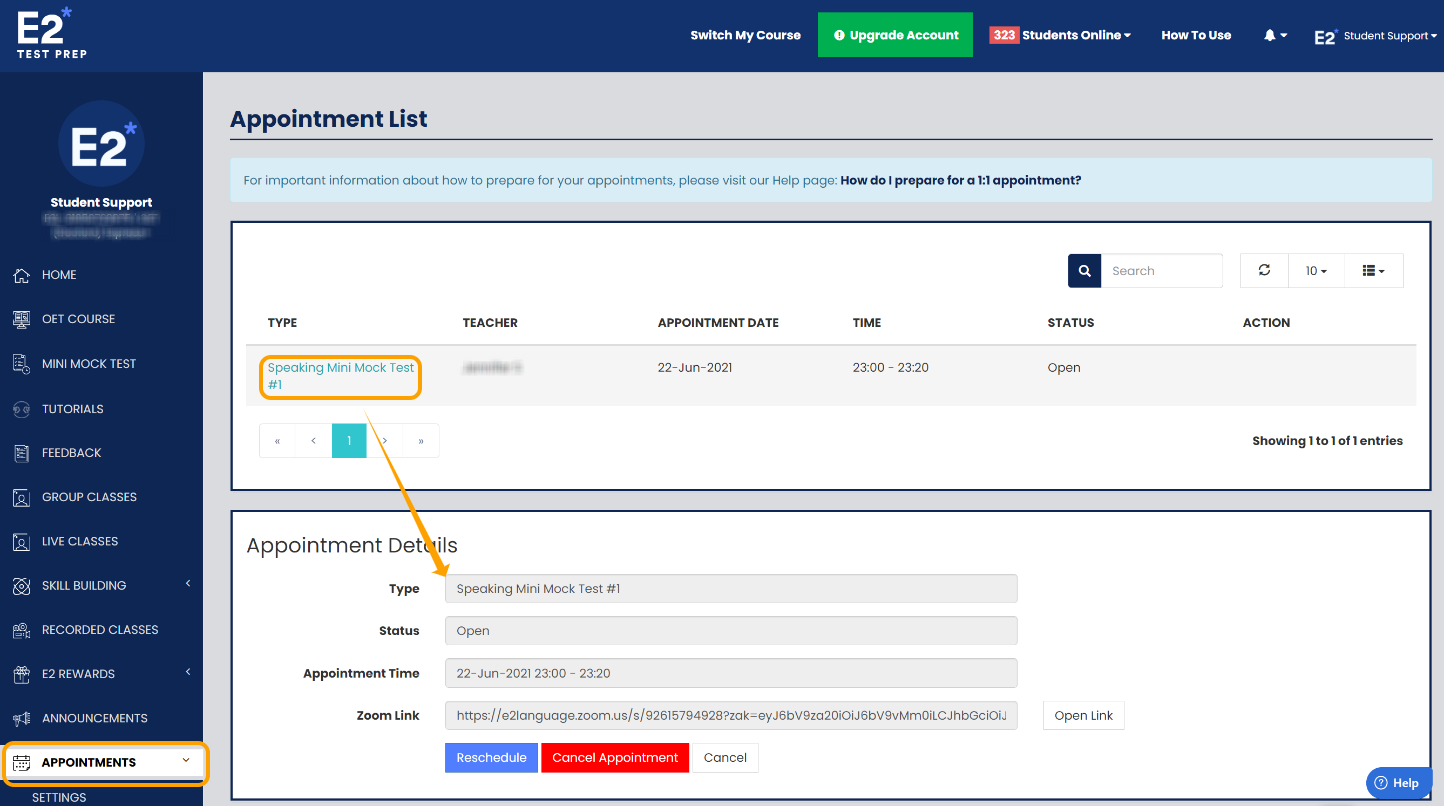1444x806 pixels.
Task: Refresh the appointment table with the reload icon
Action: point(1263,270)
